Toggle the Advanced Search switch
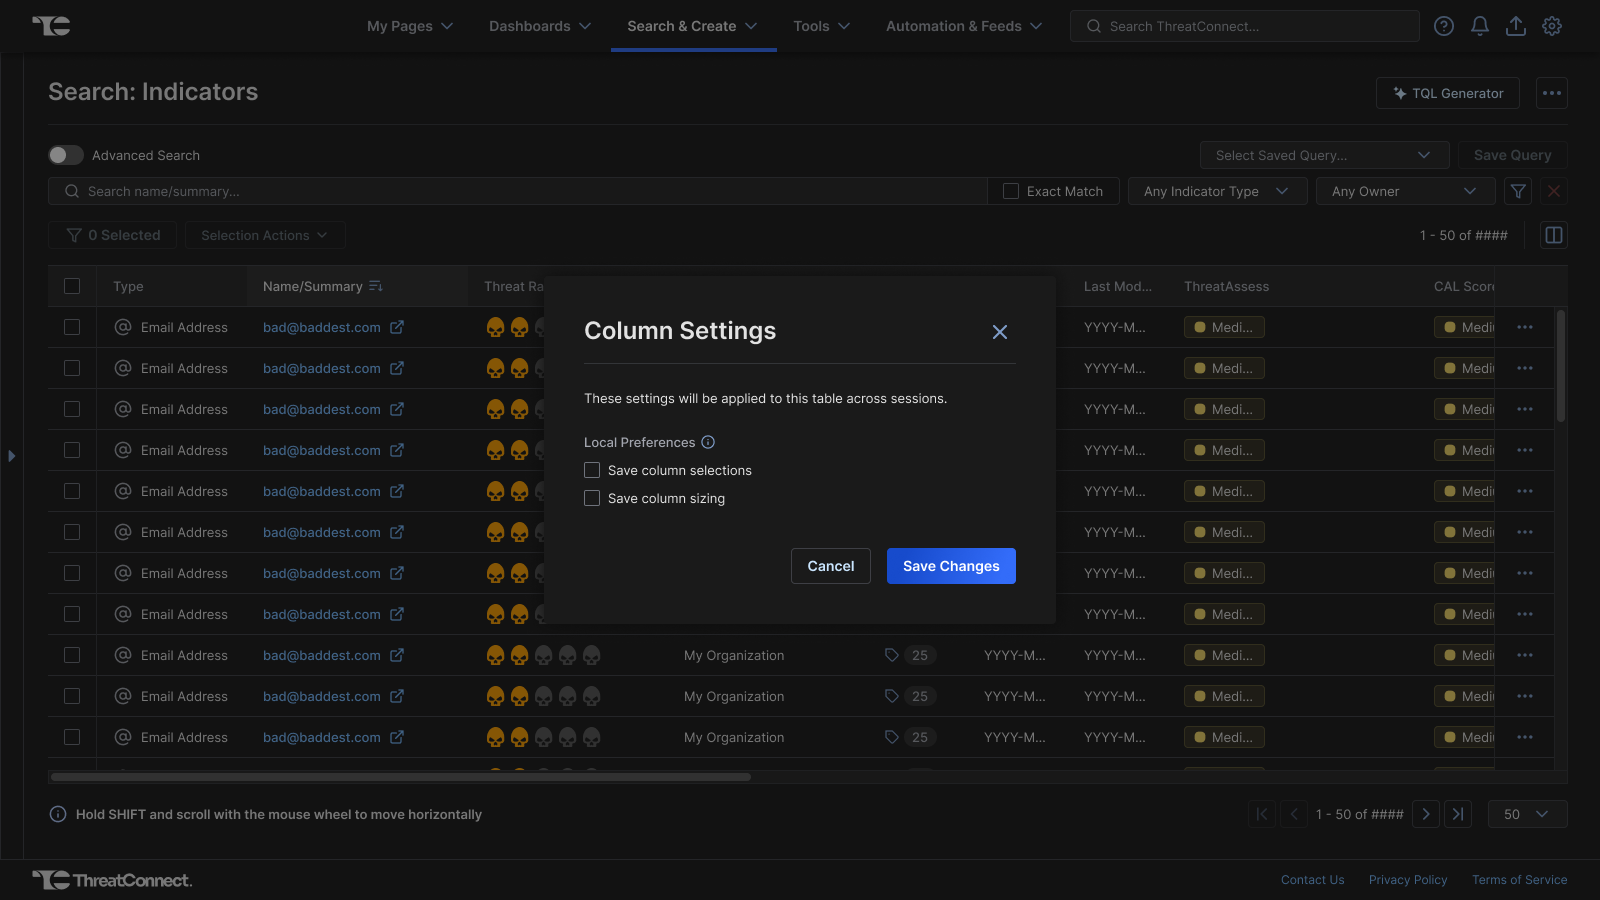The height and width of the screenshot is (900, 1600). (x=66, y=155)
